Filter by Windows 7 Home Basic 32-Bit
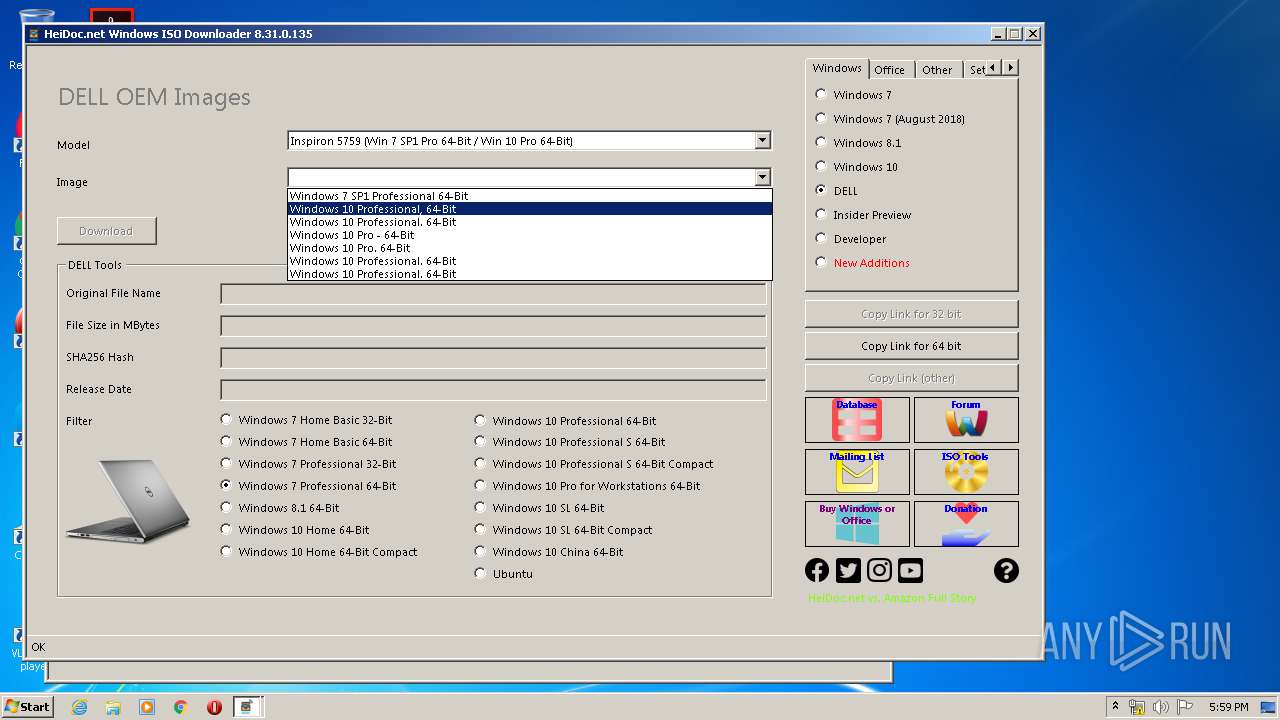This screenshot has width=1280, height=720. coord(306,420)
